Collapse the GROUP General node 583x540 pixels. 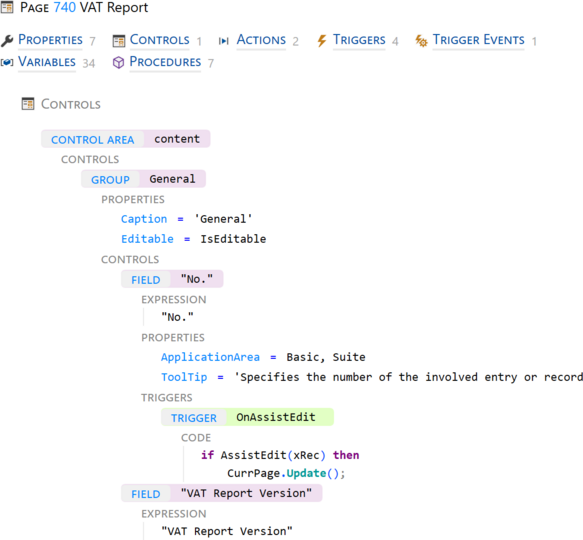pyautogui.click(x=143, y=179)
